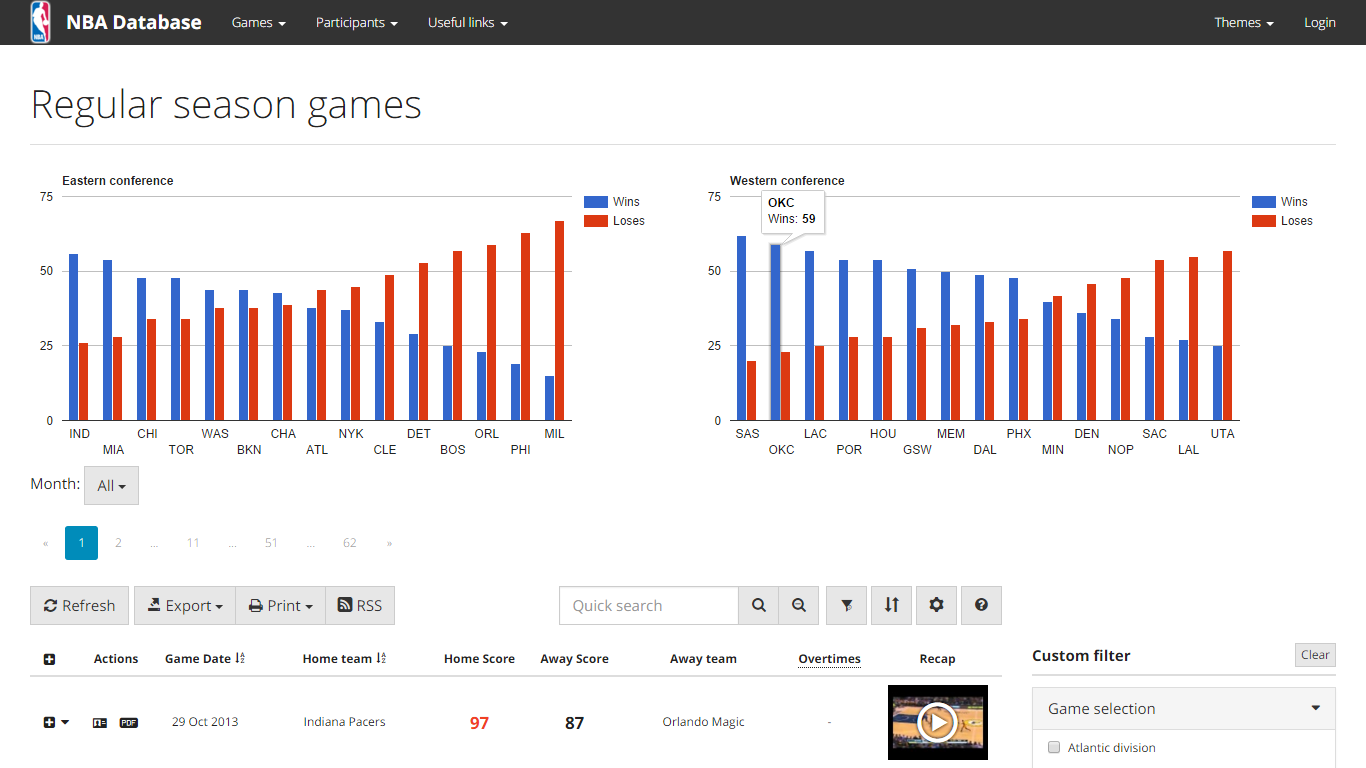This screenshot has width=1366, height=768.
Task: Open the sort options arrows icon
Action: (x=891, y=605)
